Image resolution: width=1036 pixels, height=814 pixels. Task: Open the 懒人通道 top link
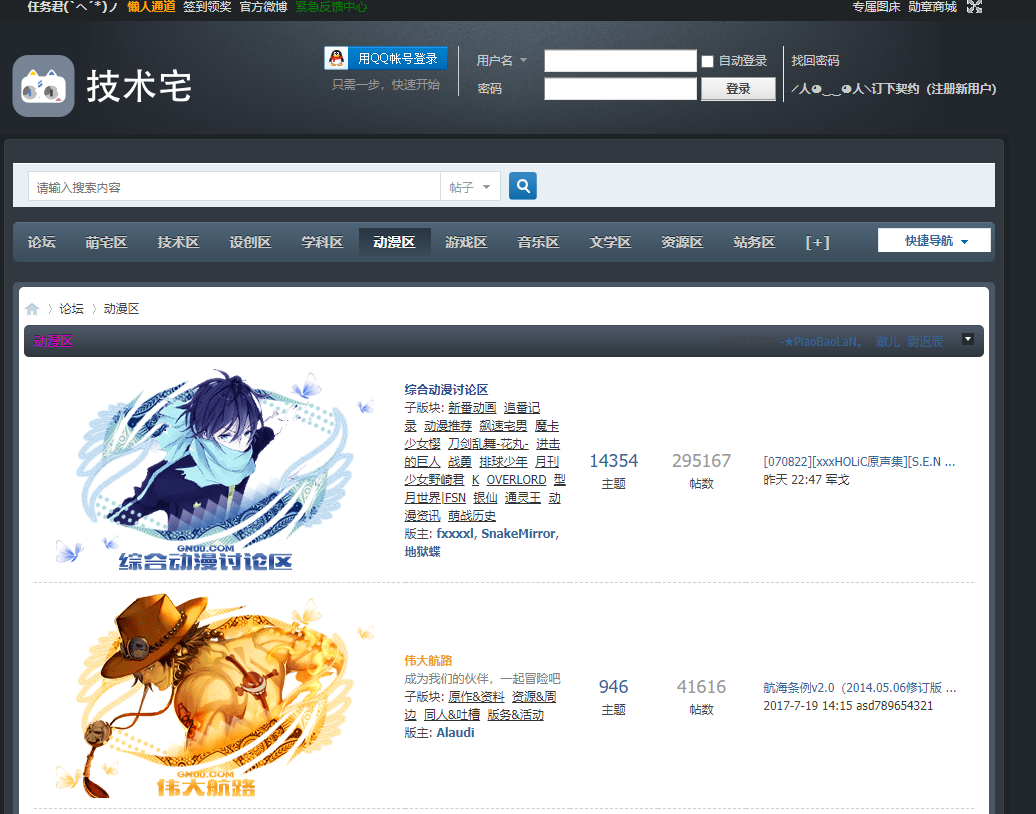[151, 7]
